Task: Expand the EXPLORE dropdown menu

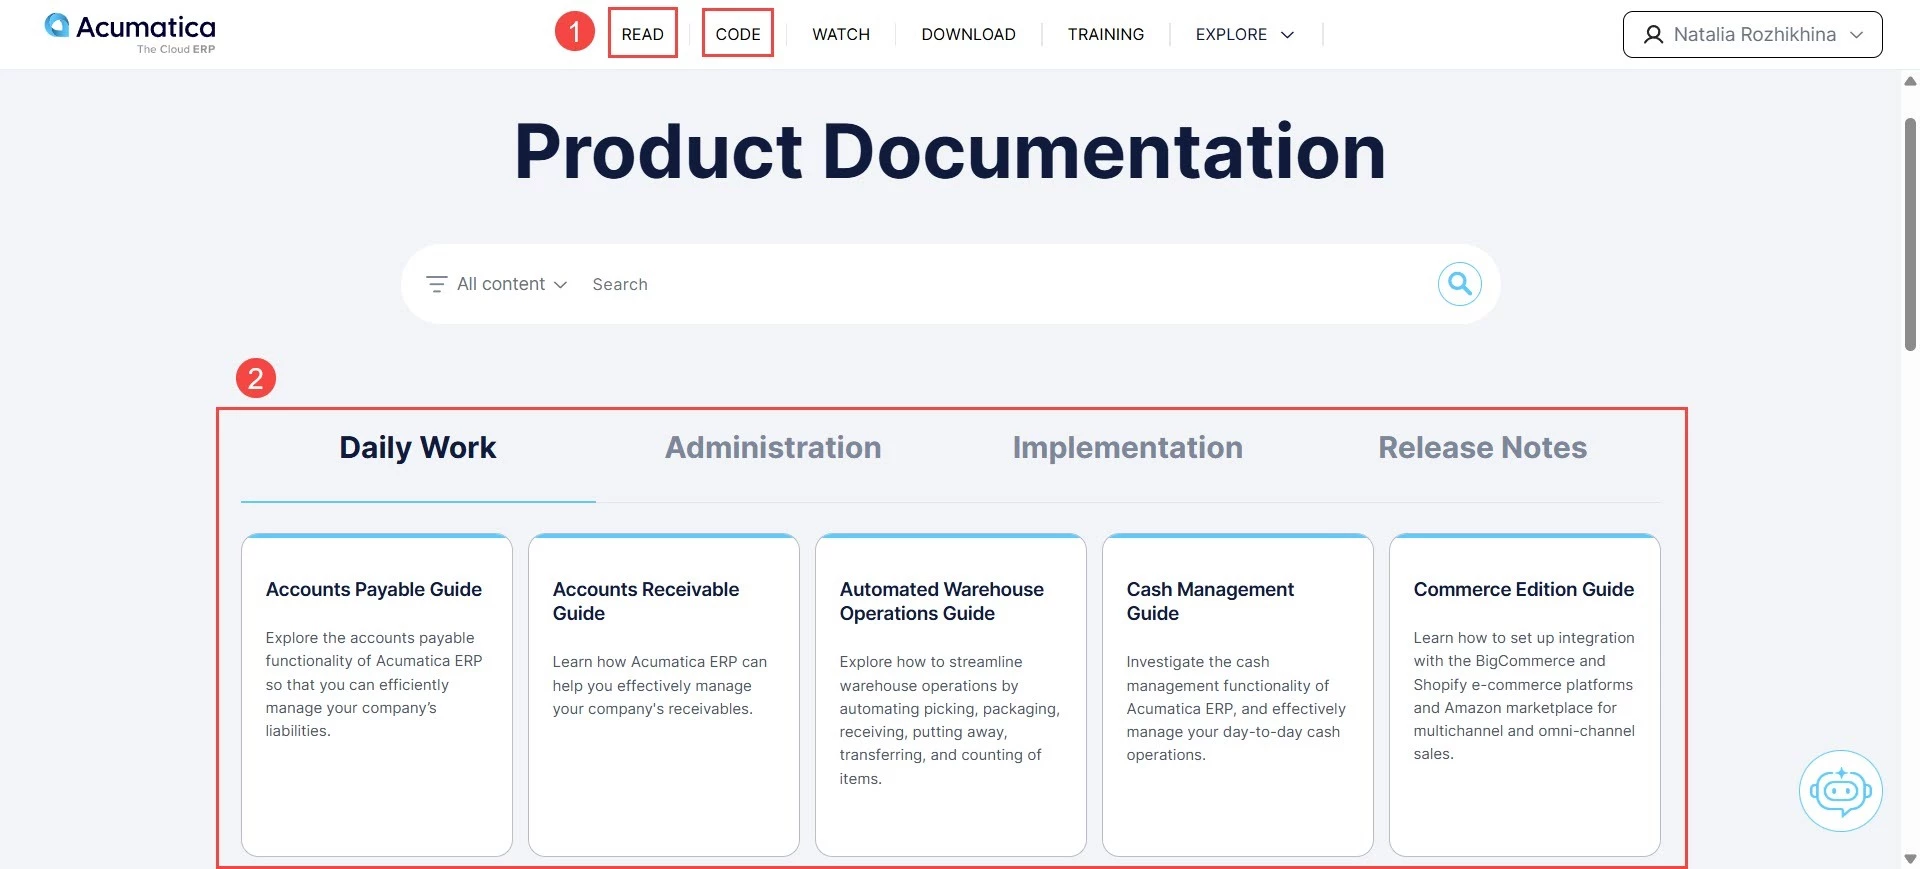Action: pos(1245,34)
